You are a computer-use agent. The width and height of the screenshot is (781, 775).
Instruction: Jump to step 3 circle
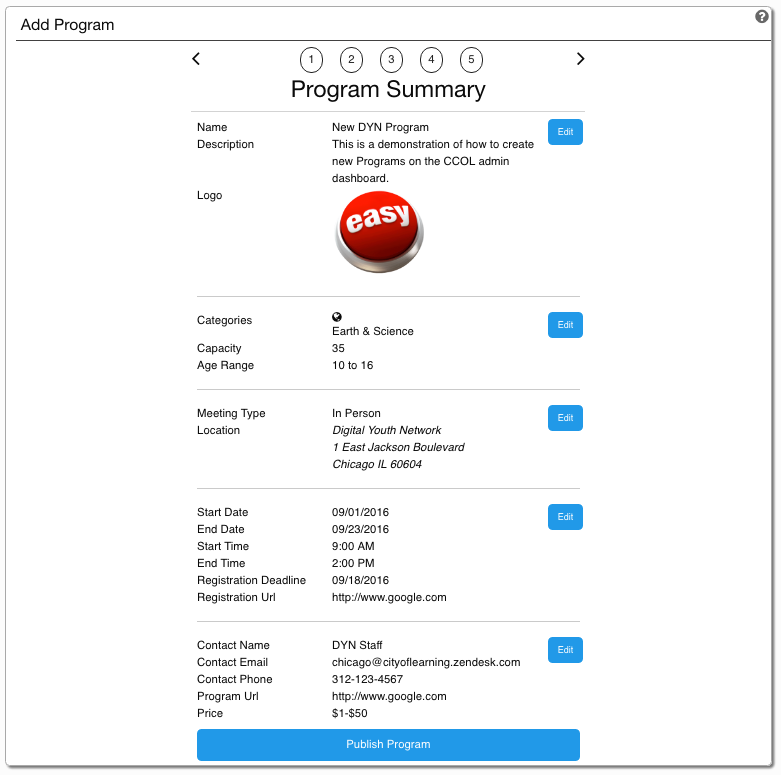(x=391, y=60)
